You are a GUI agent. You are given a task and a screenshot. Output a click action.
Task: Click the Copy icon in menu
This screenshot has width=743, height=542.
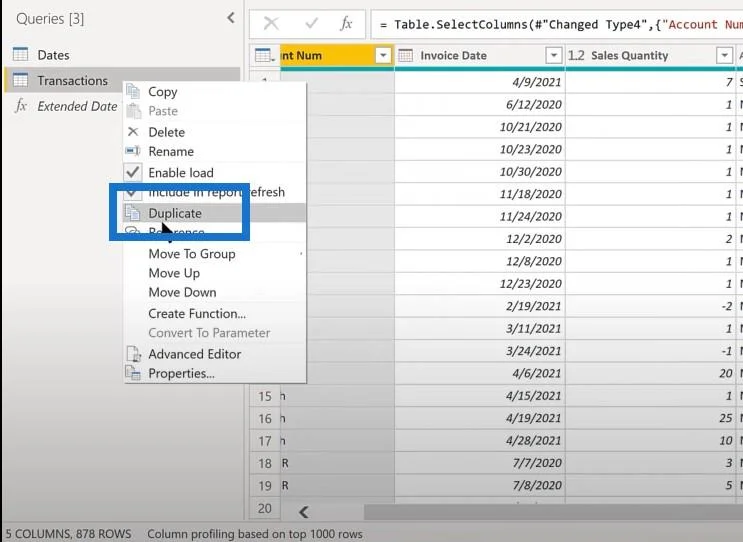[x=133, y=91]
